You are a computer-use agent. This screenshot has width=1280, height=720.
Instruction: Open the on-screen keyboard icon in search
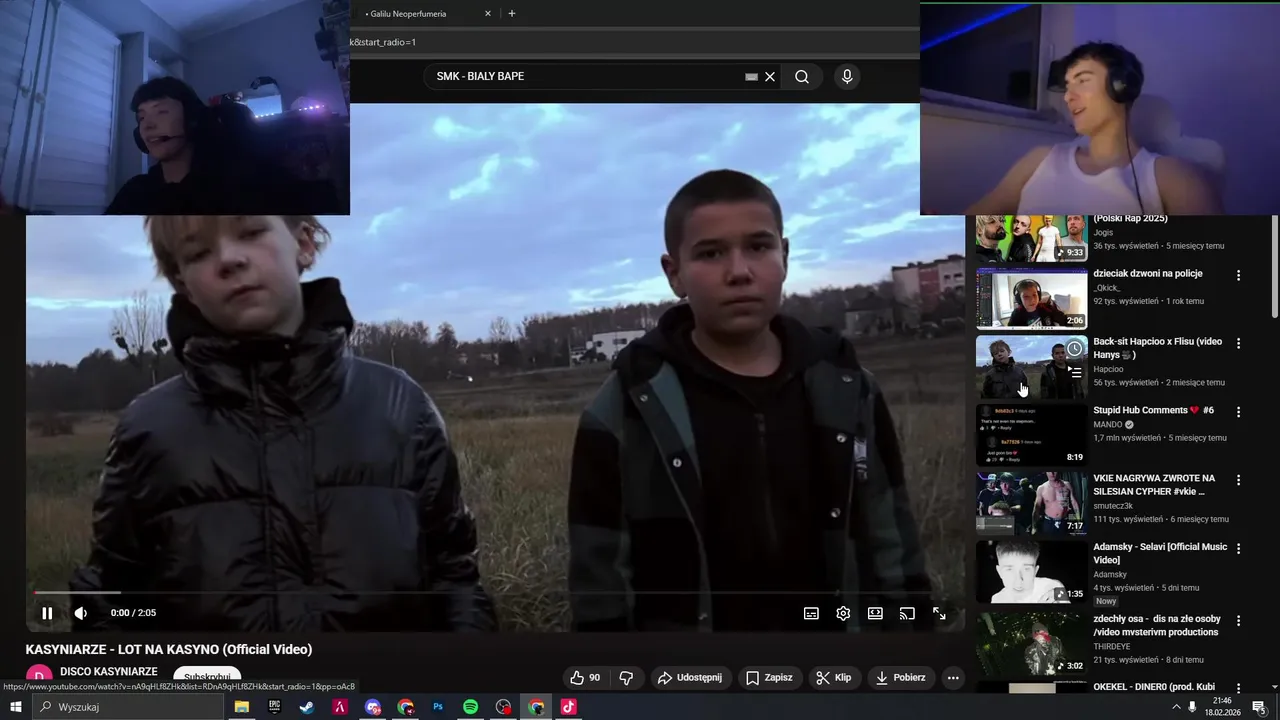pyautogui.click(x=752, y=76)
